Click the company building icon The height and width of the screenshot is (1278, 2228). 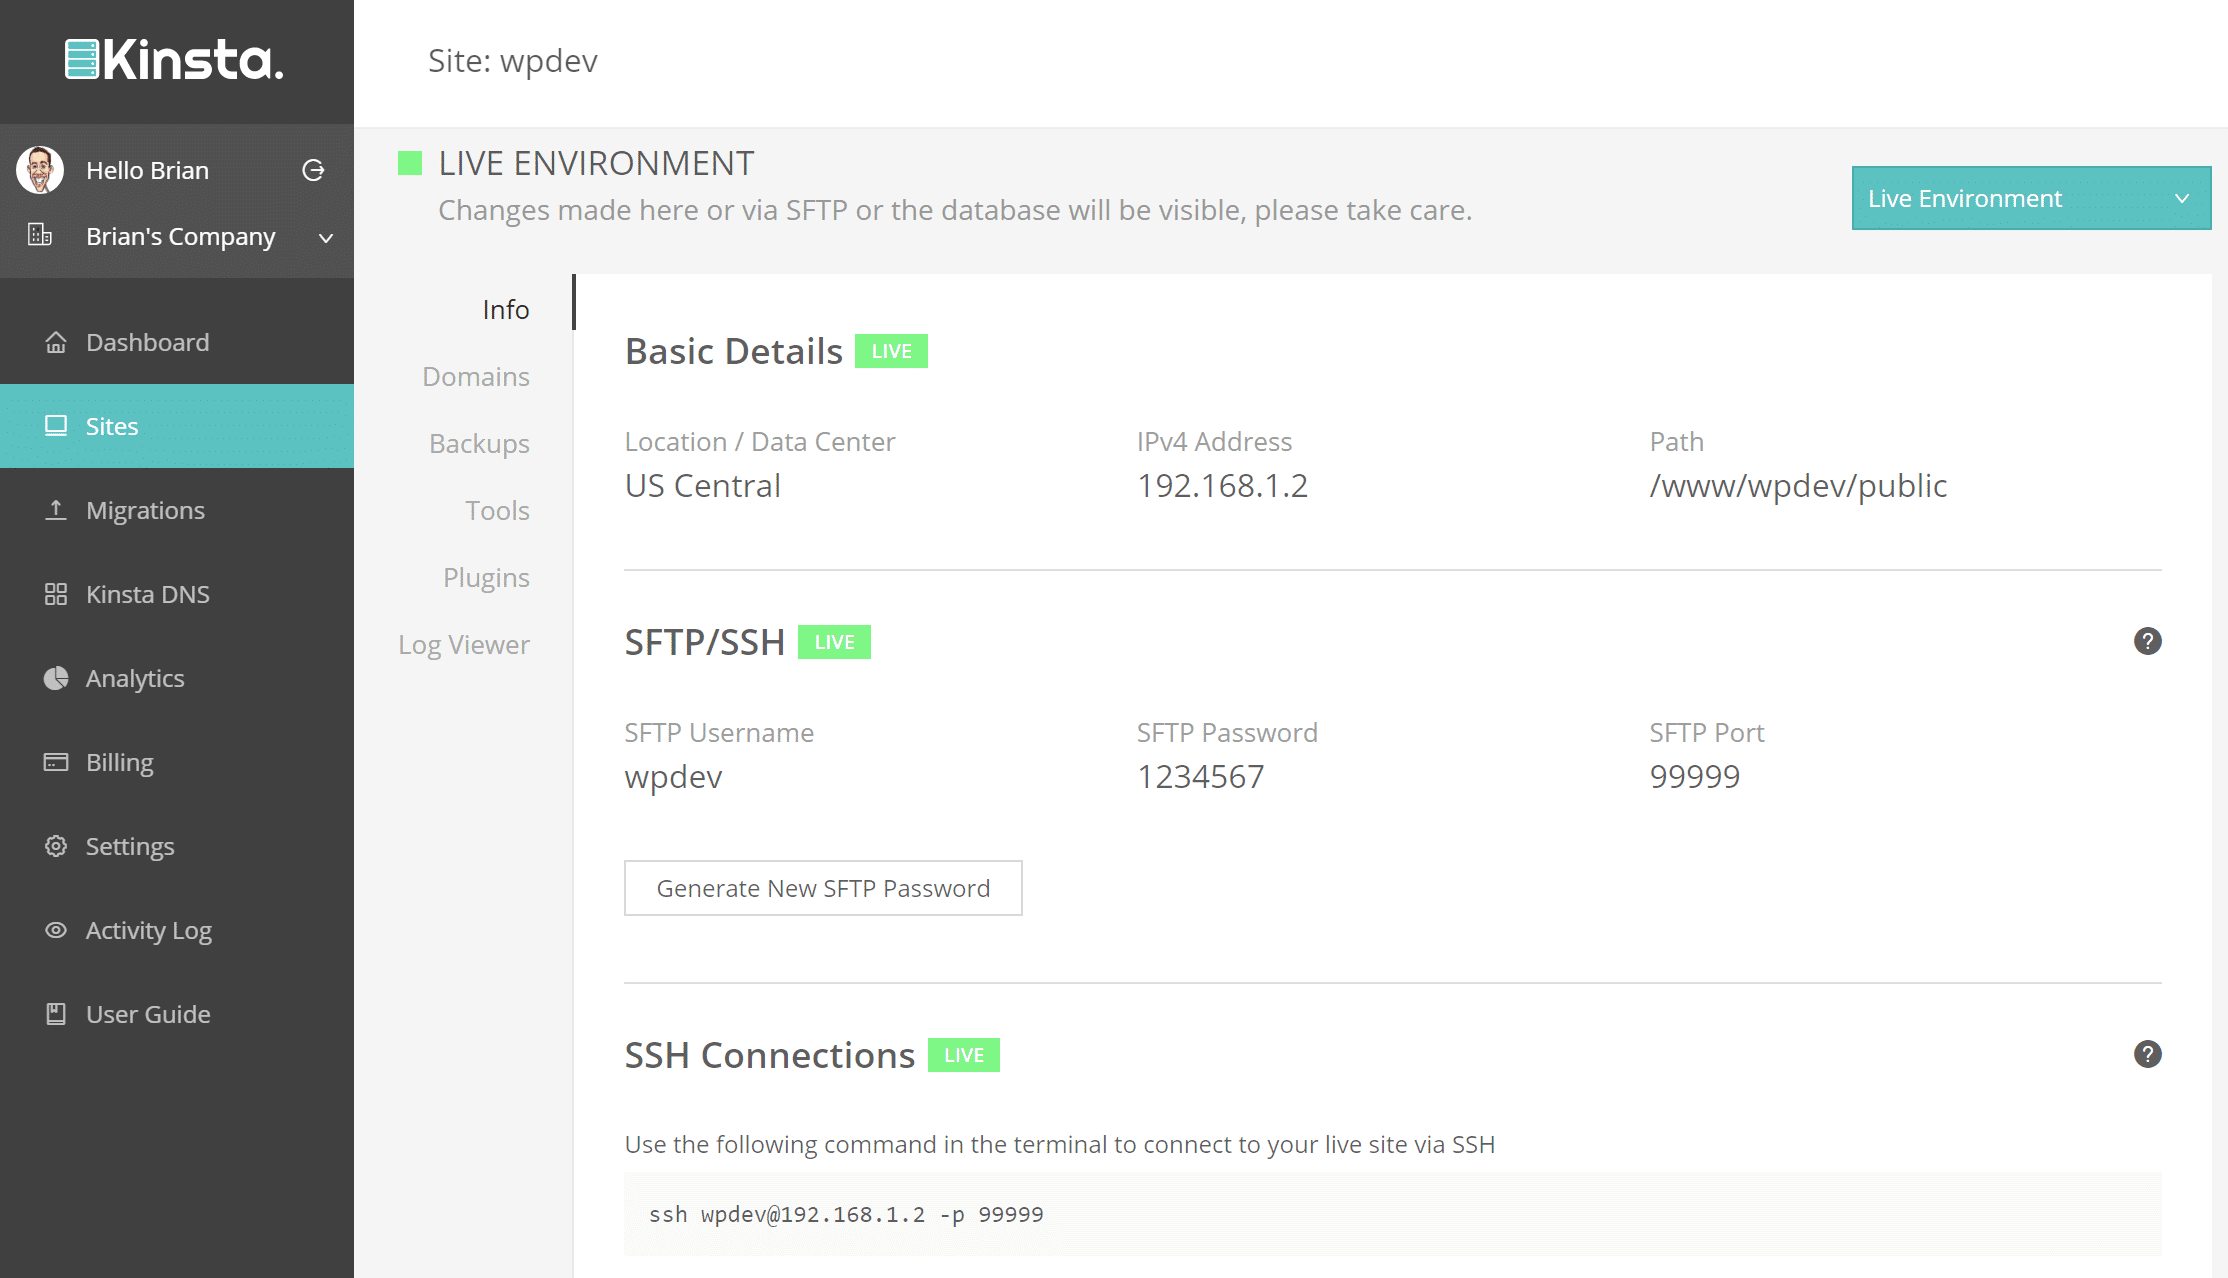pyautogui.click(x=40, y=235)
